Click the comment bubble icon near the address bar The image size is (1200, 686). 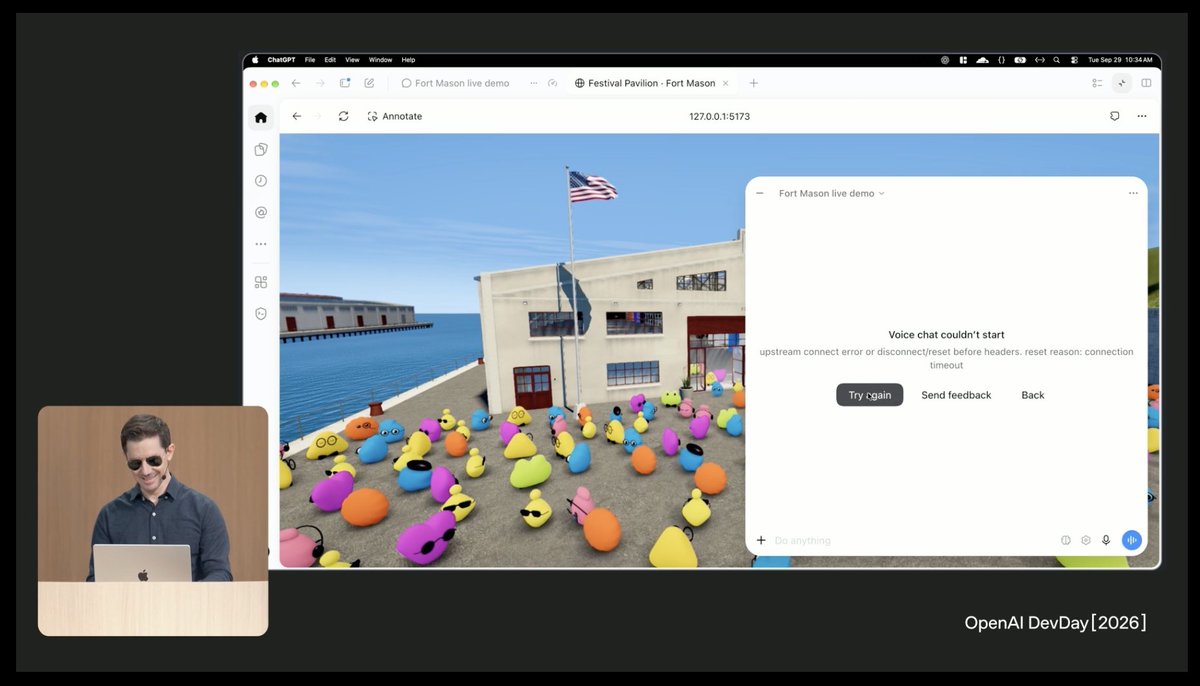point(1115,116)
